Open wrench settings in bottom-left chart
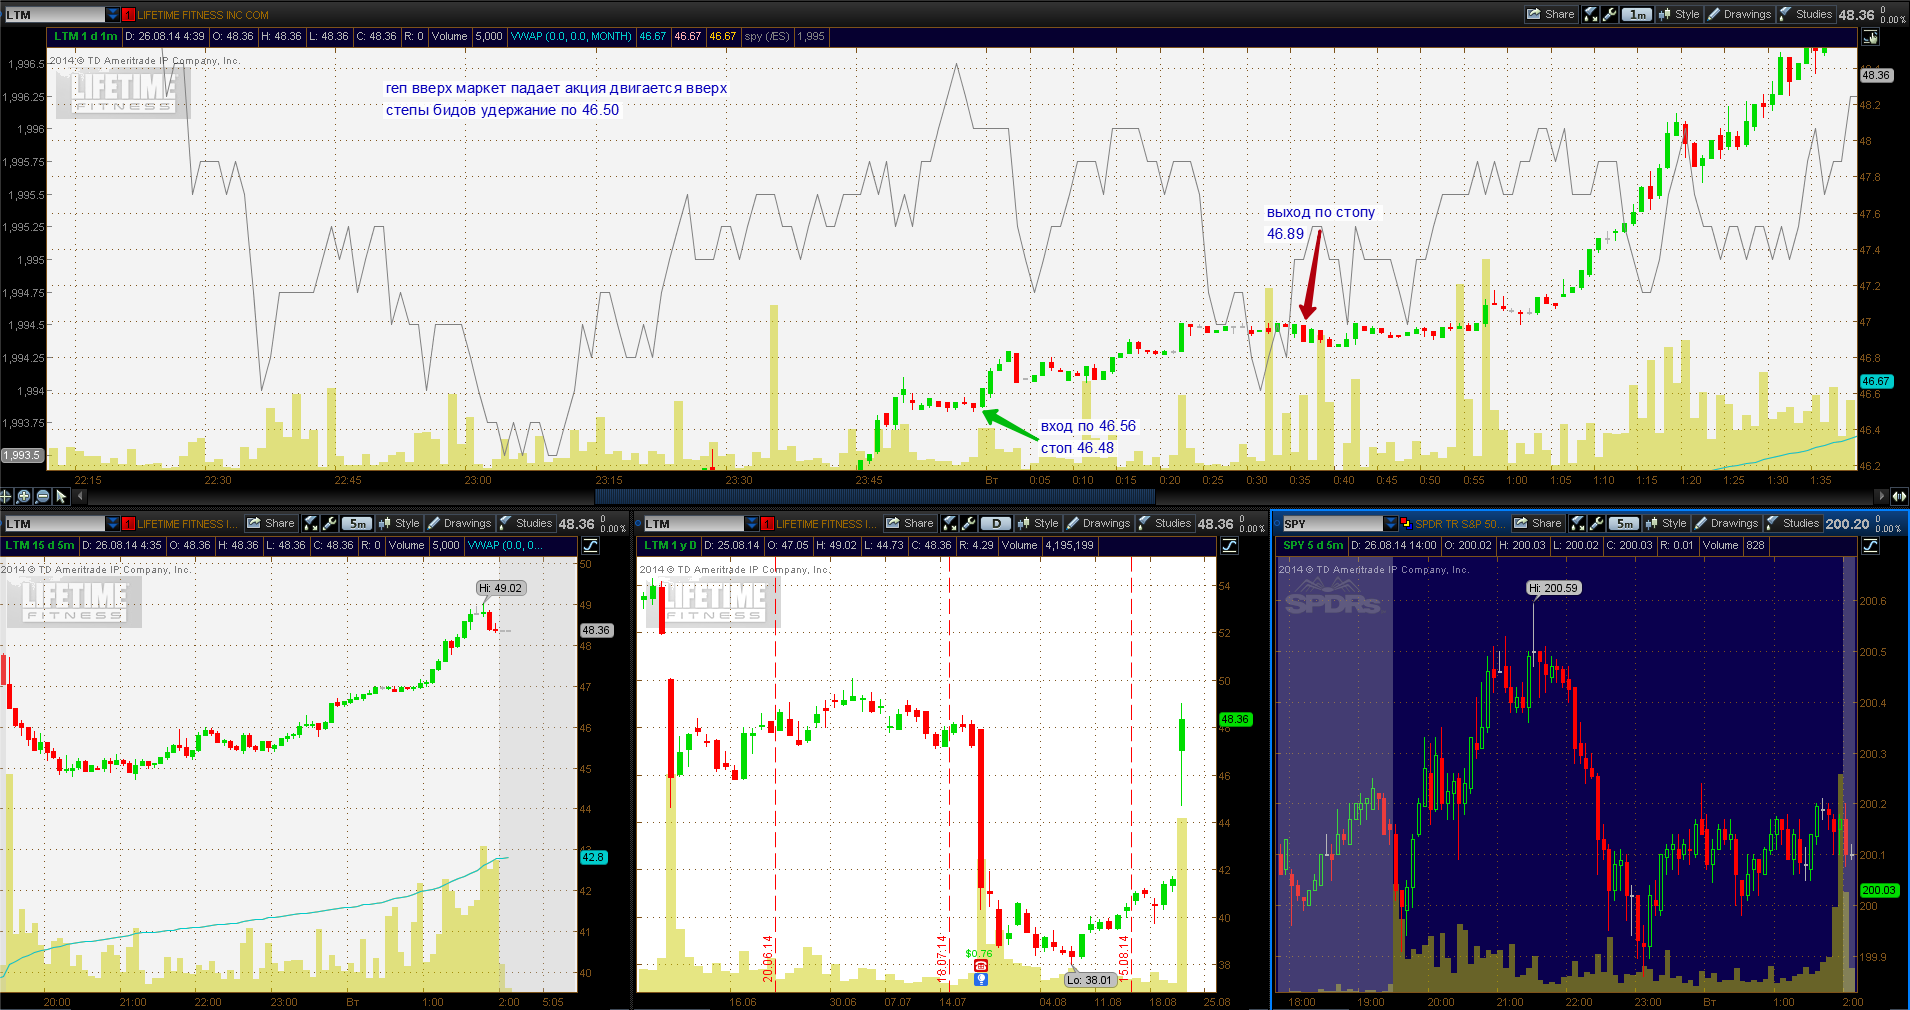Image resolution: width=1910 pixels, height=1010 pixels. coord(329,523)
